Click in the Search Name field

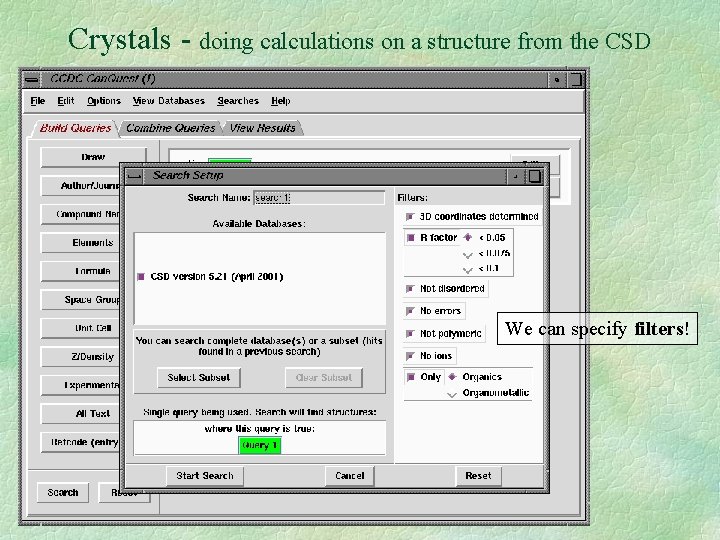tap(319, 198)
